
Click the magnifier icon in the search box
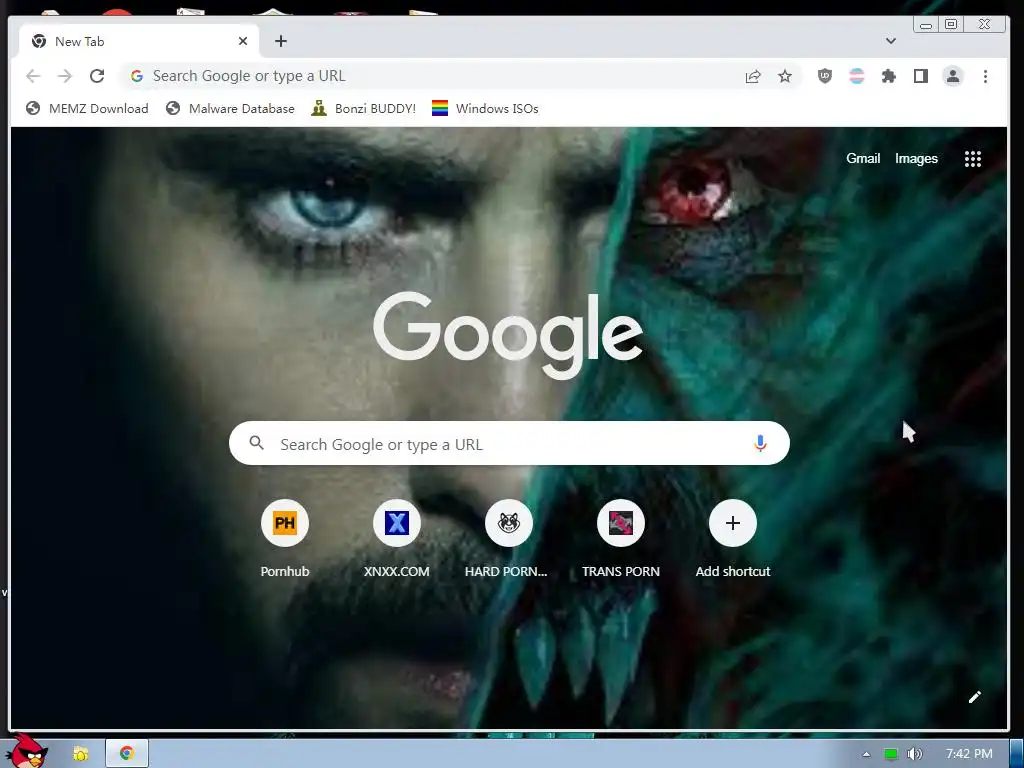click(x=257, y=443)
